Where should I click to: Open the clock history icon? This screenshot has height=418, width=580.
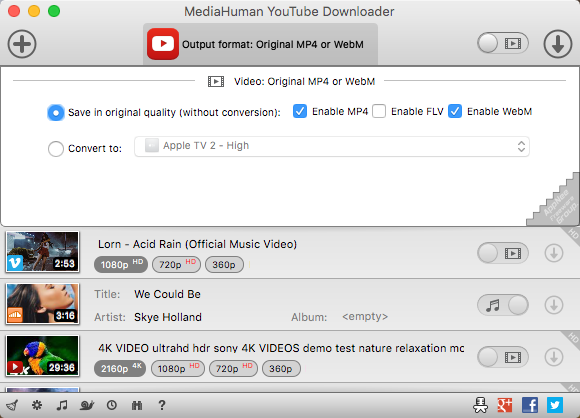click(112, 405)
